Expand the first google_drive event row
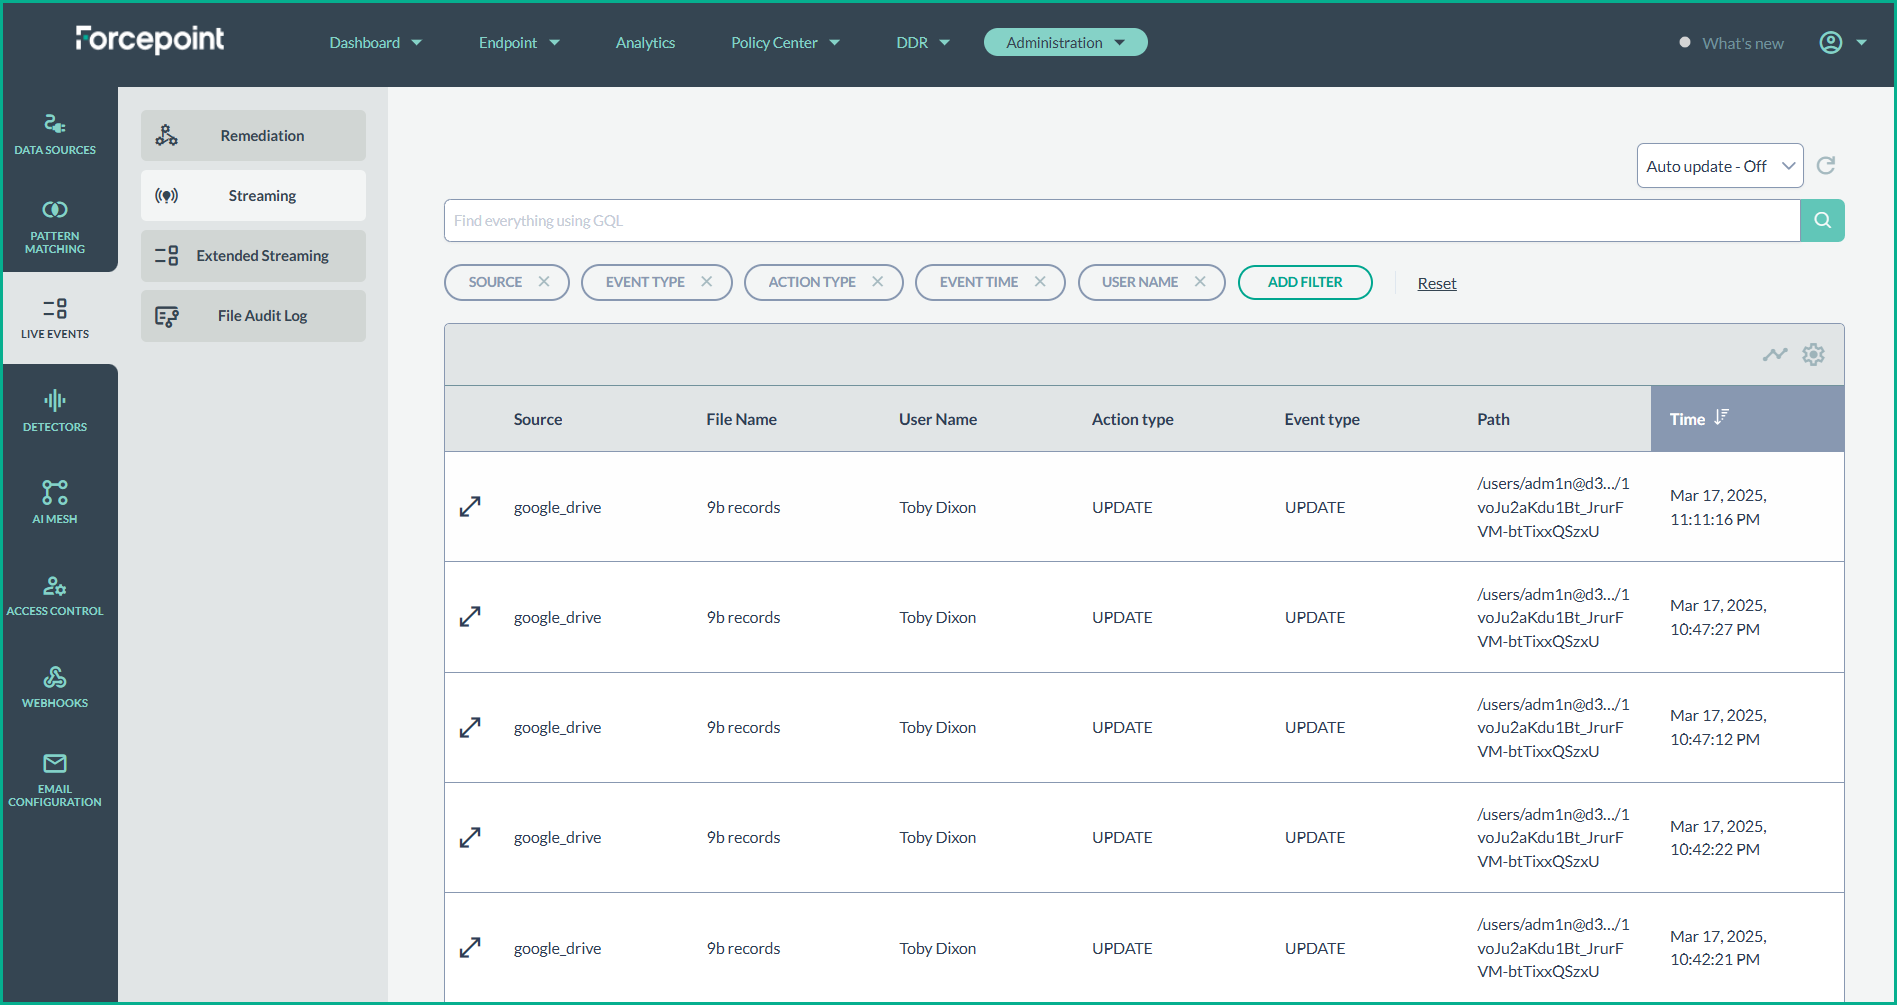 [470, 507]
